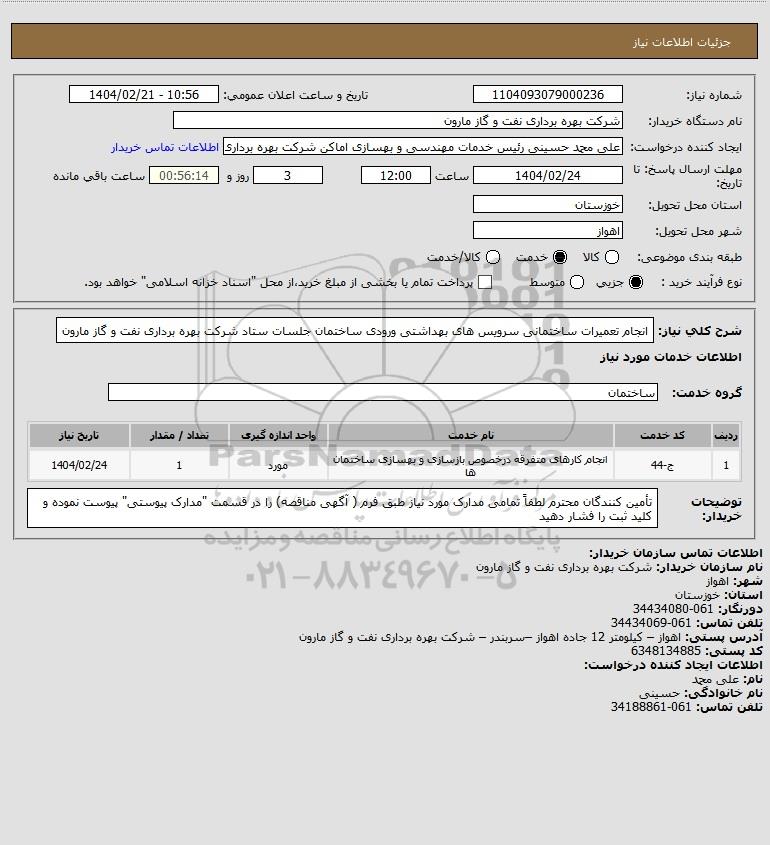This screenshot has width=770, height=845.
Task: Click the request creator field علی مجد حسینی
Action: (x=422, y=147)
